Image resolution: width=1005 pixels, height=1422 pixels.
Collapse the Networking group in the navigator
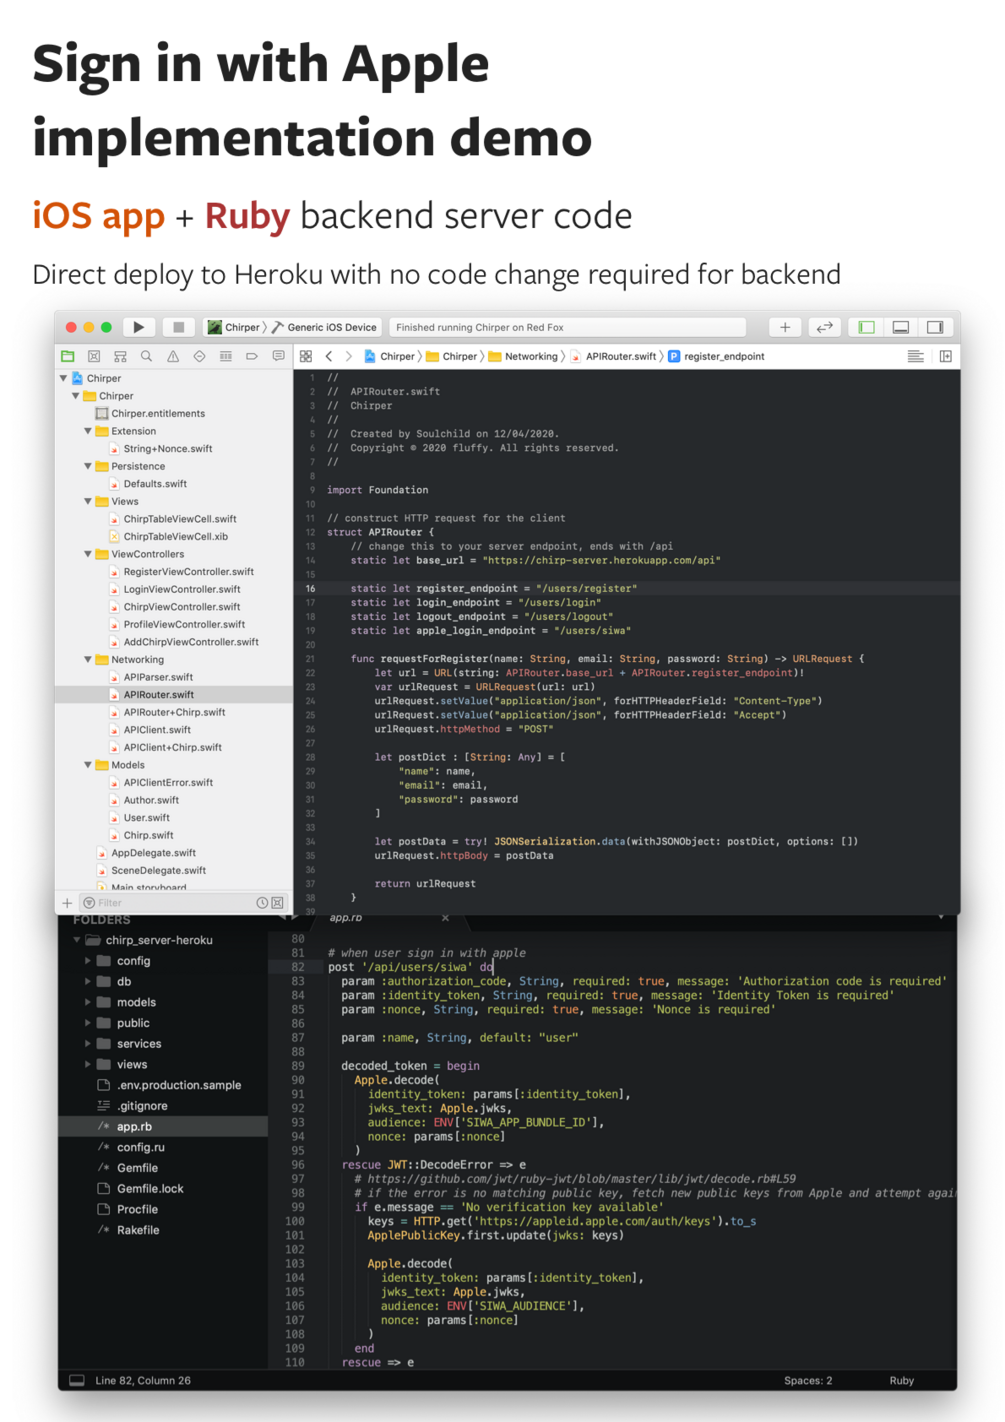coord(88,659)
